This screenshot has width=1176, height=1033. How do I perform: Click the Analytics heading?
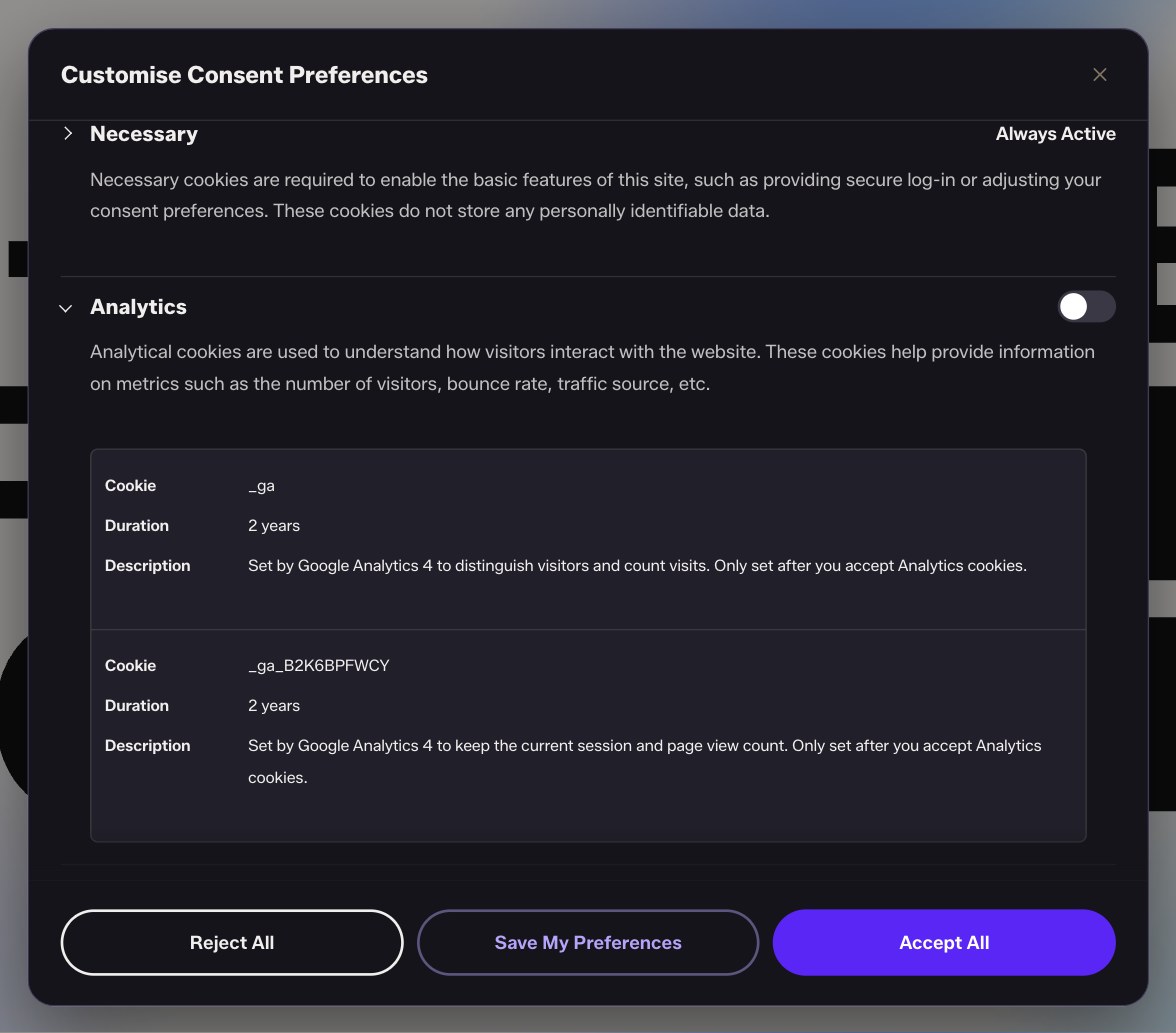[x=138, y=307]
